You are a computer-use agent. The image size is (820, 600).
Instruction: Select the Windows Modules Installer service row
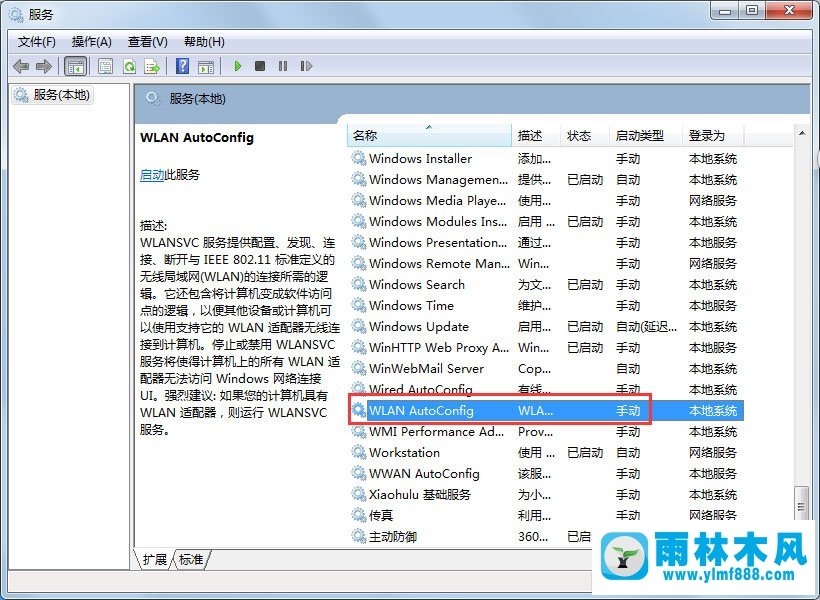pos(545,221)
